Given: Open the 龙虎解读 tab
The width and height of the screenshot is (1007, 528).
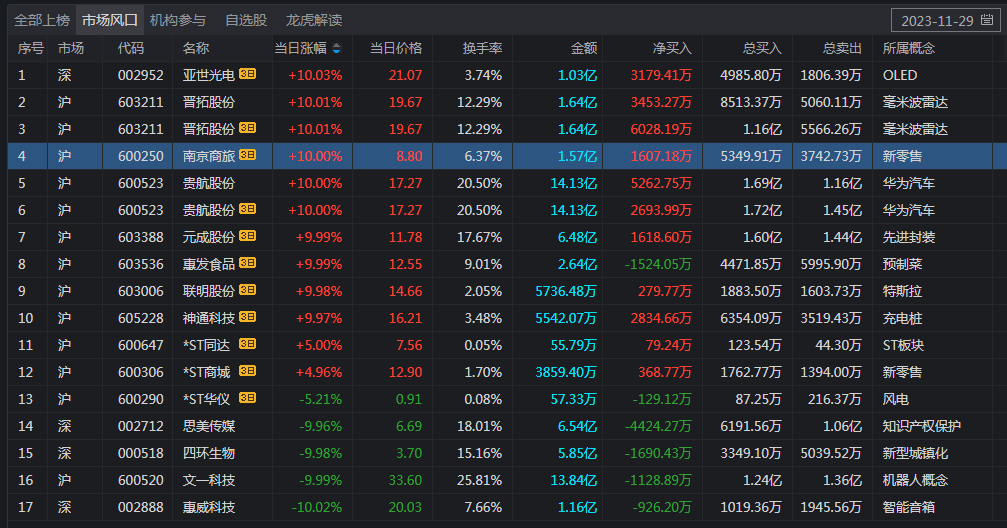Looking at the screenshot, I should pyautogui.click(x=313, y=20).
